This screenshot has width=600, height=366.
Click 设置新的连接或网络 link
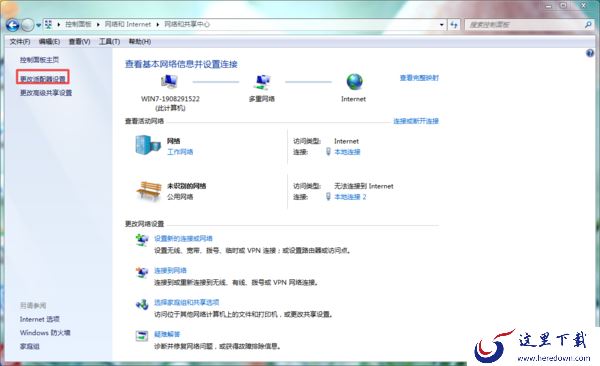coord(183,238)
